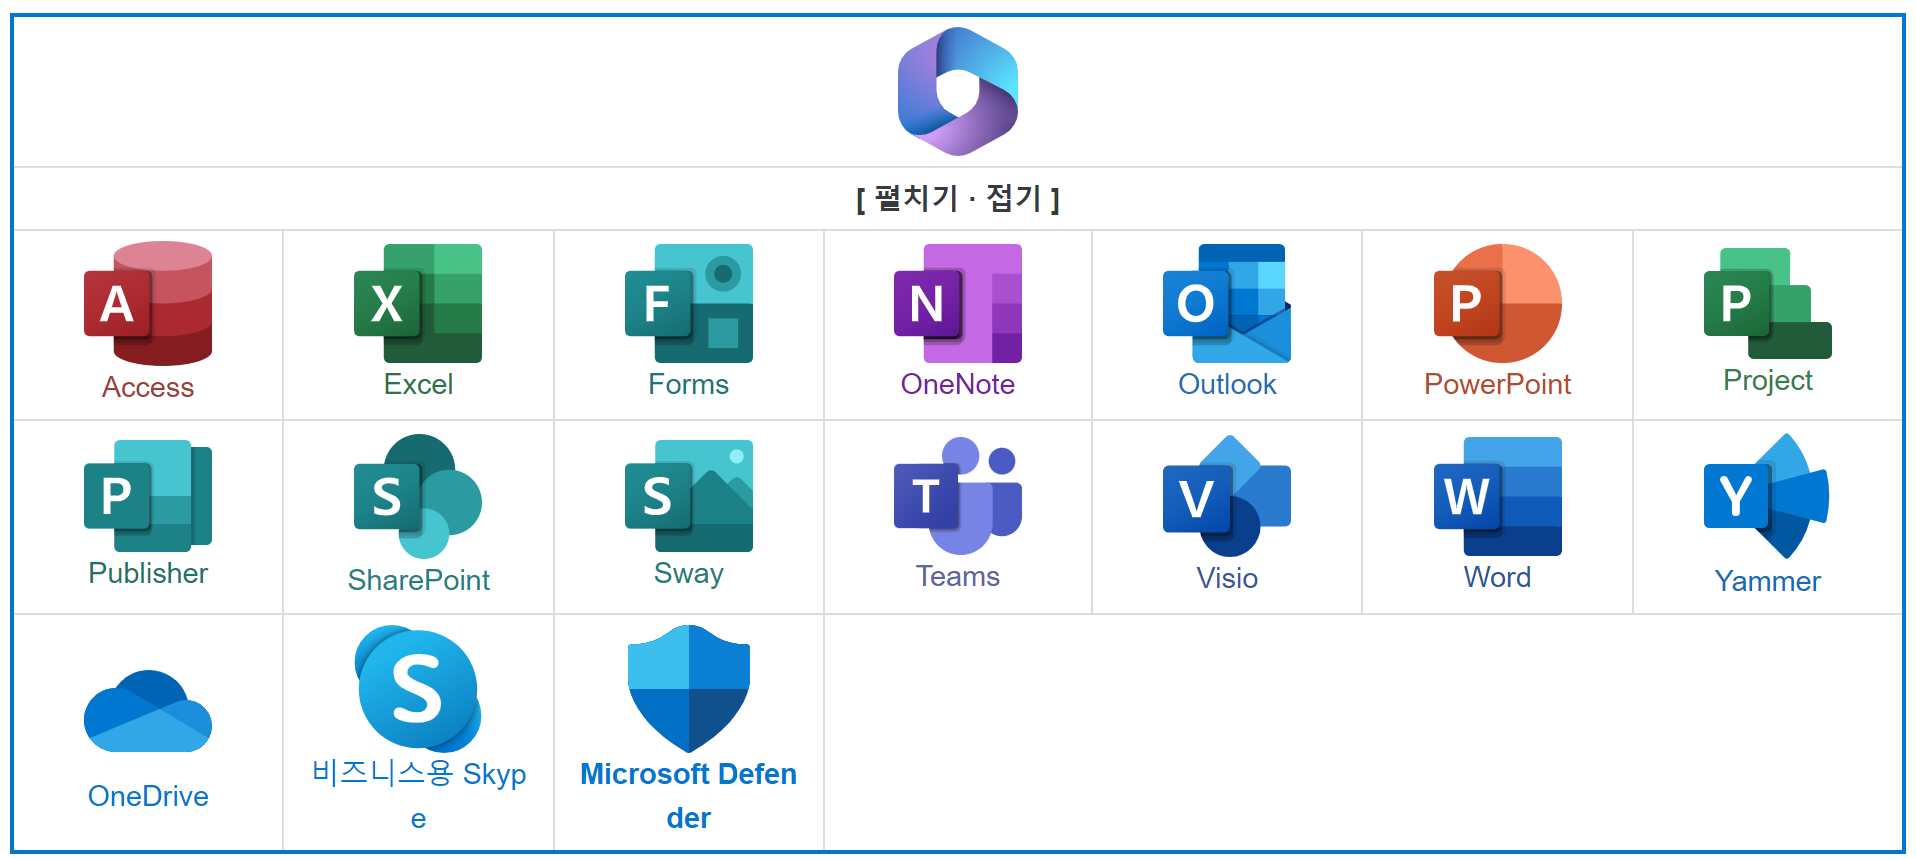
Task: Follow the Word text link
Action: tap(1497, 577)
